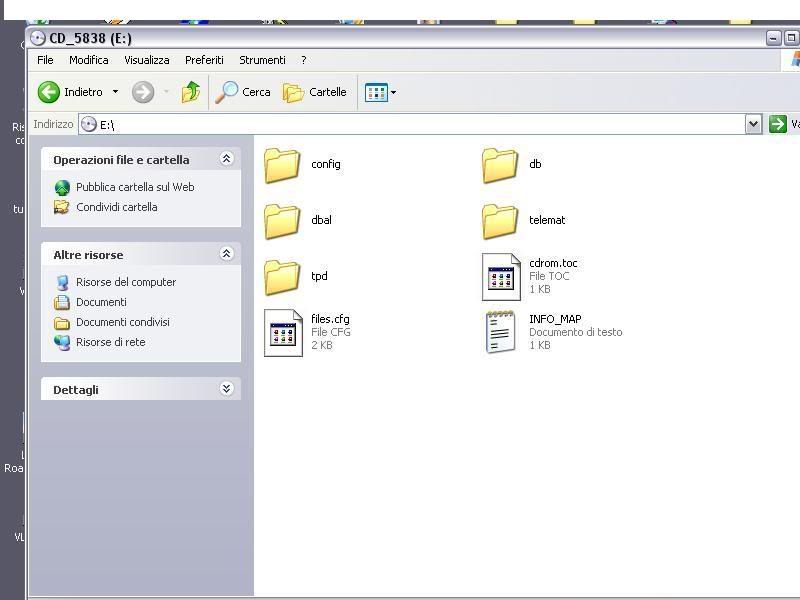Click the CD icon in the title bar
The height and width of the screenshot is (600, 800).
point(38,38)
